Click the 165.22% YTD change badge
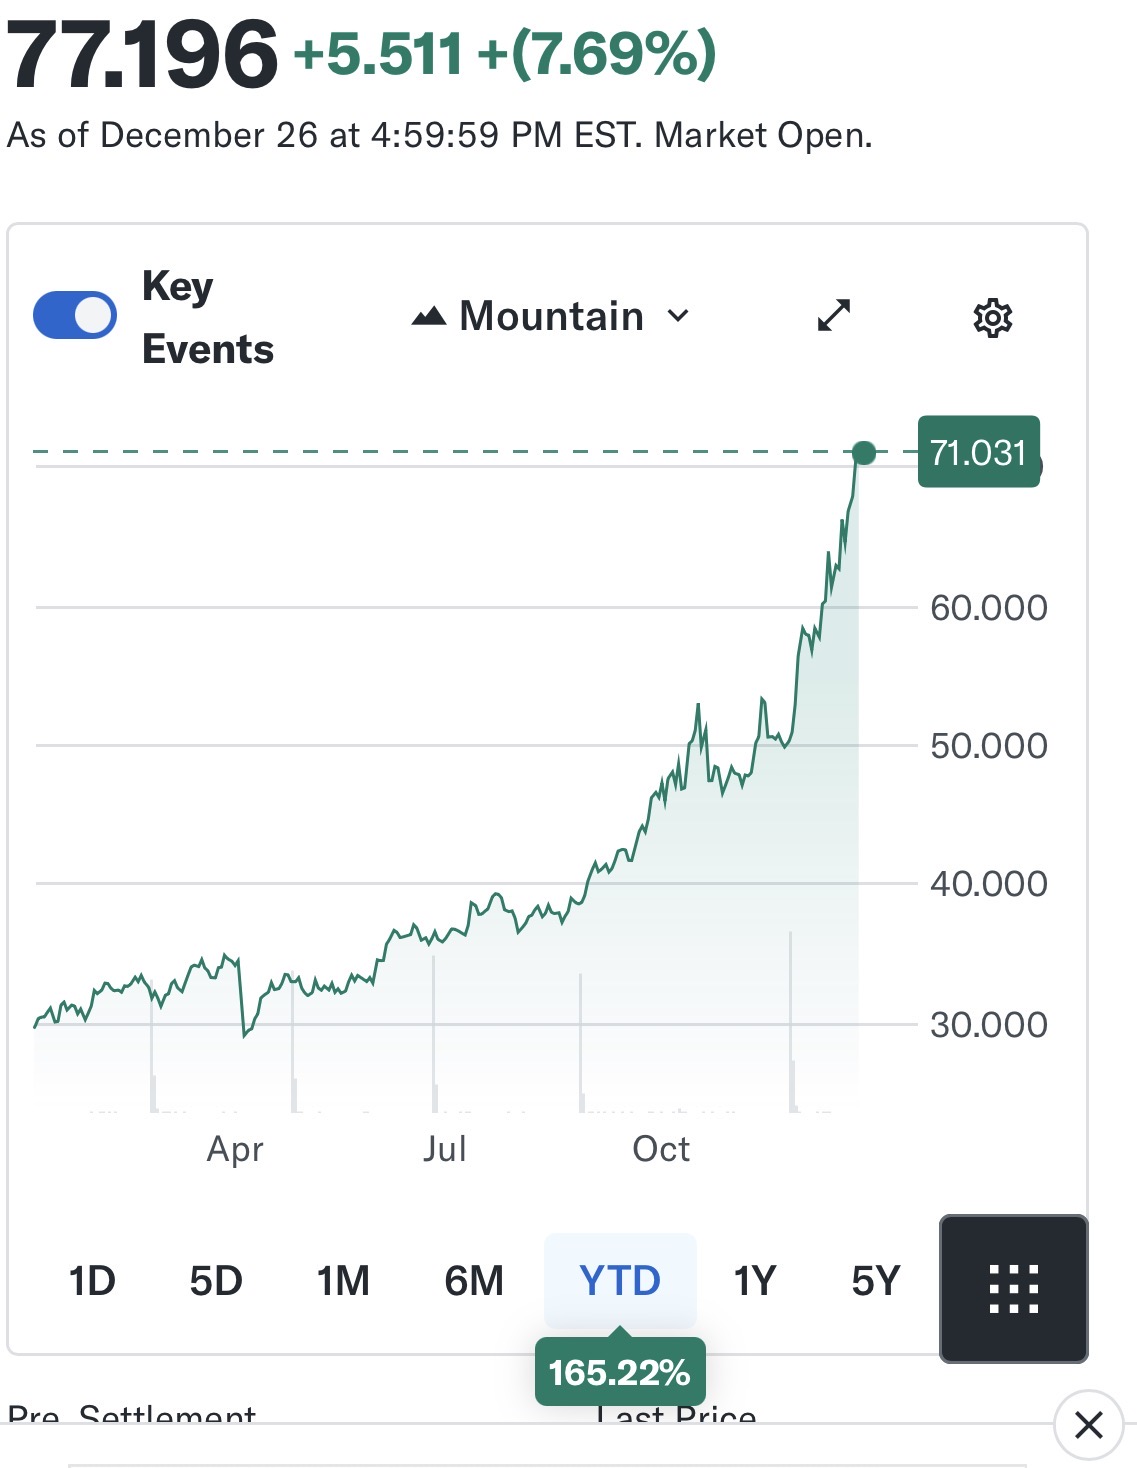 pyautogui.click(x=620, y=1372)
